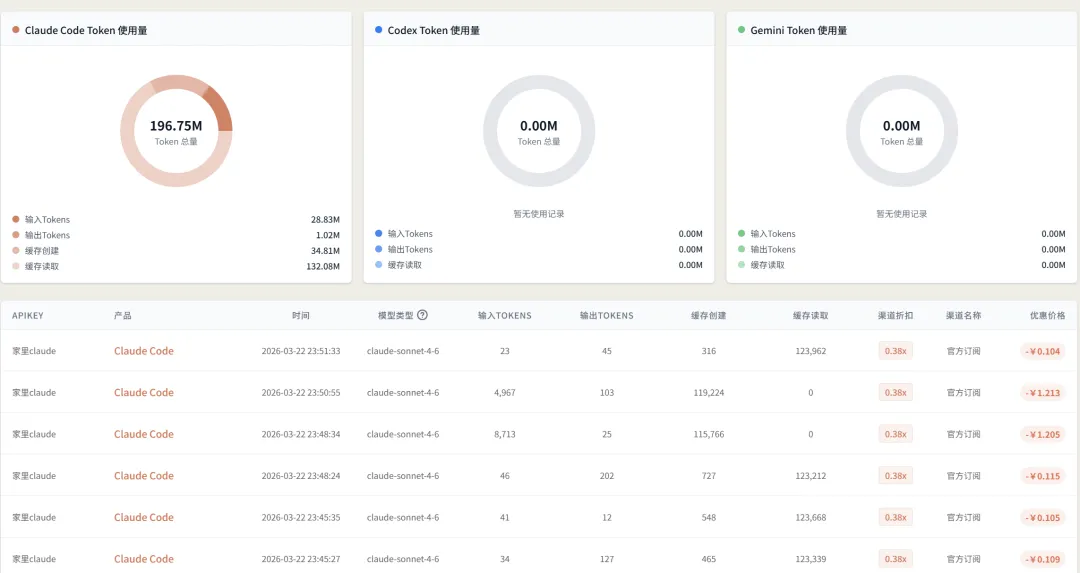Click the 115,766 cache creation cell
The width and height of the screenshot is (1080, 573).
coord(709,435)
